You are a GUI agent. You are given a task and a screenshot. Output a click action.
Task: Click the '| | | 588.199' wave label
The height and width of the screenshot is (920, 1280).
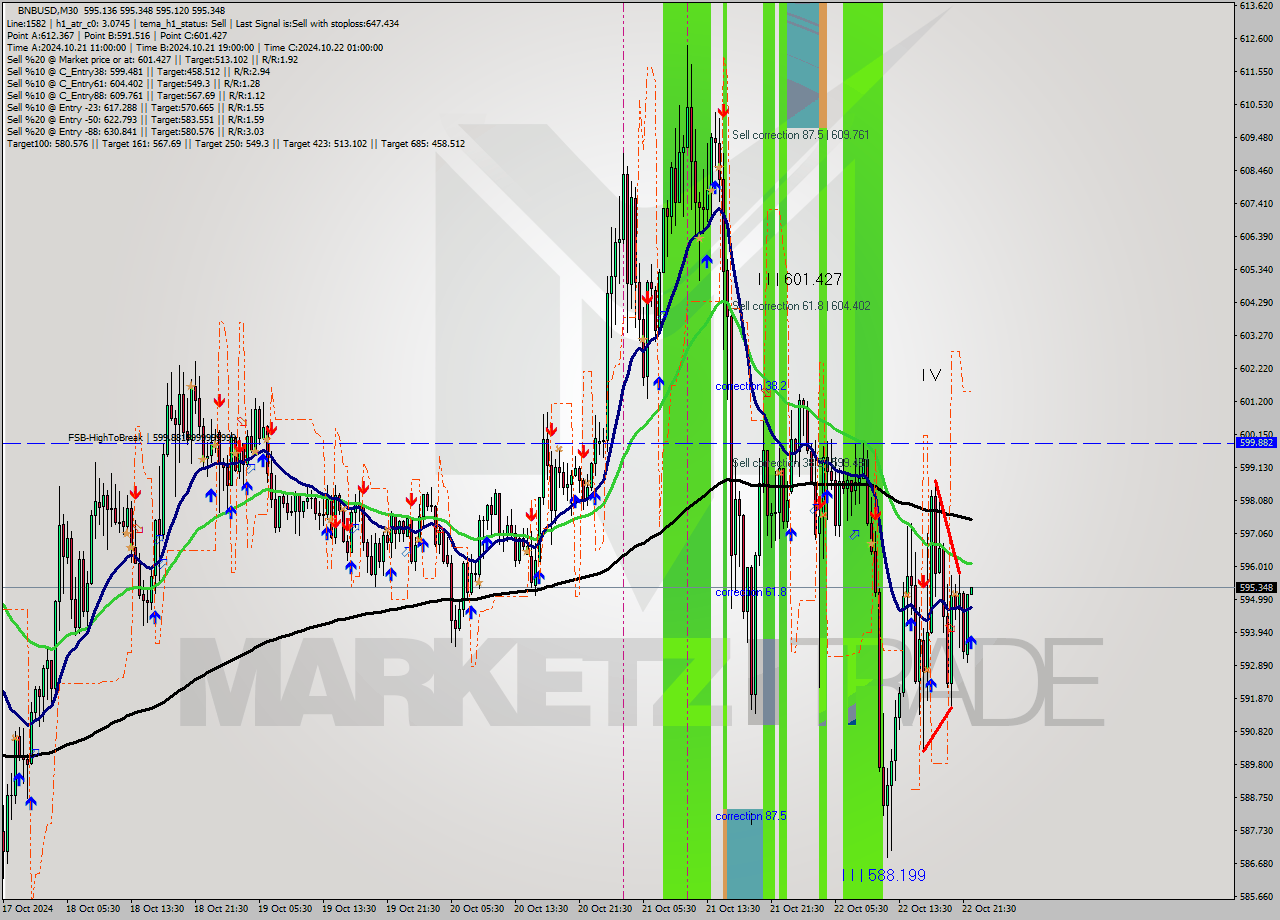pyautogui.click(x=883, y=875)
